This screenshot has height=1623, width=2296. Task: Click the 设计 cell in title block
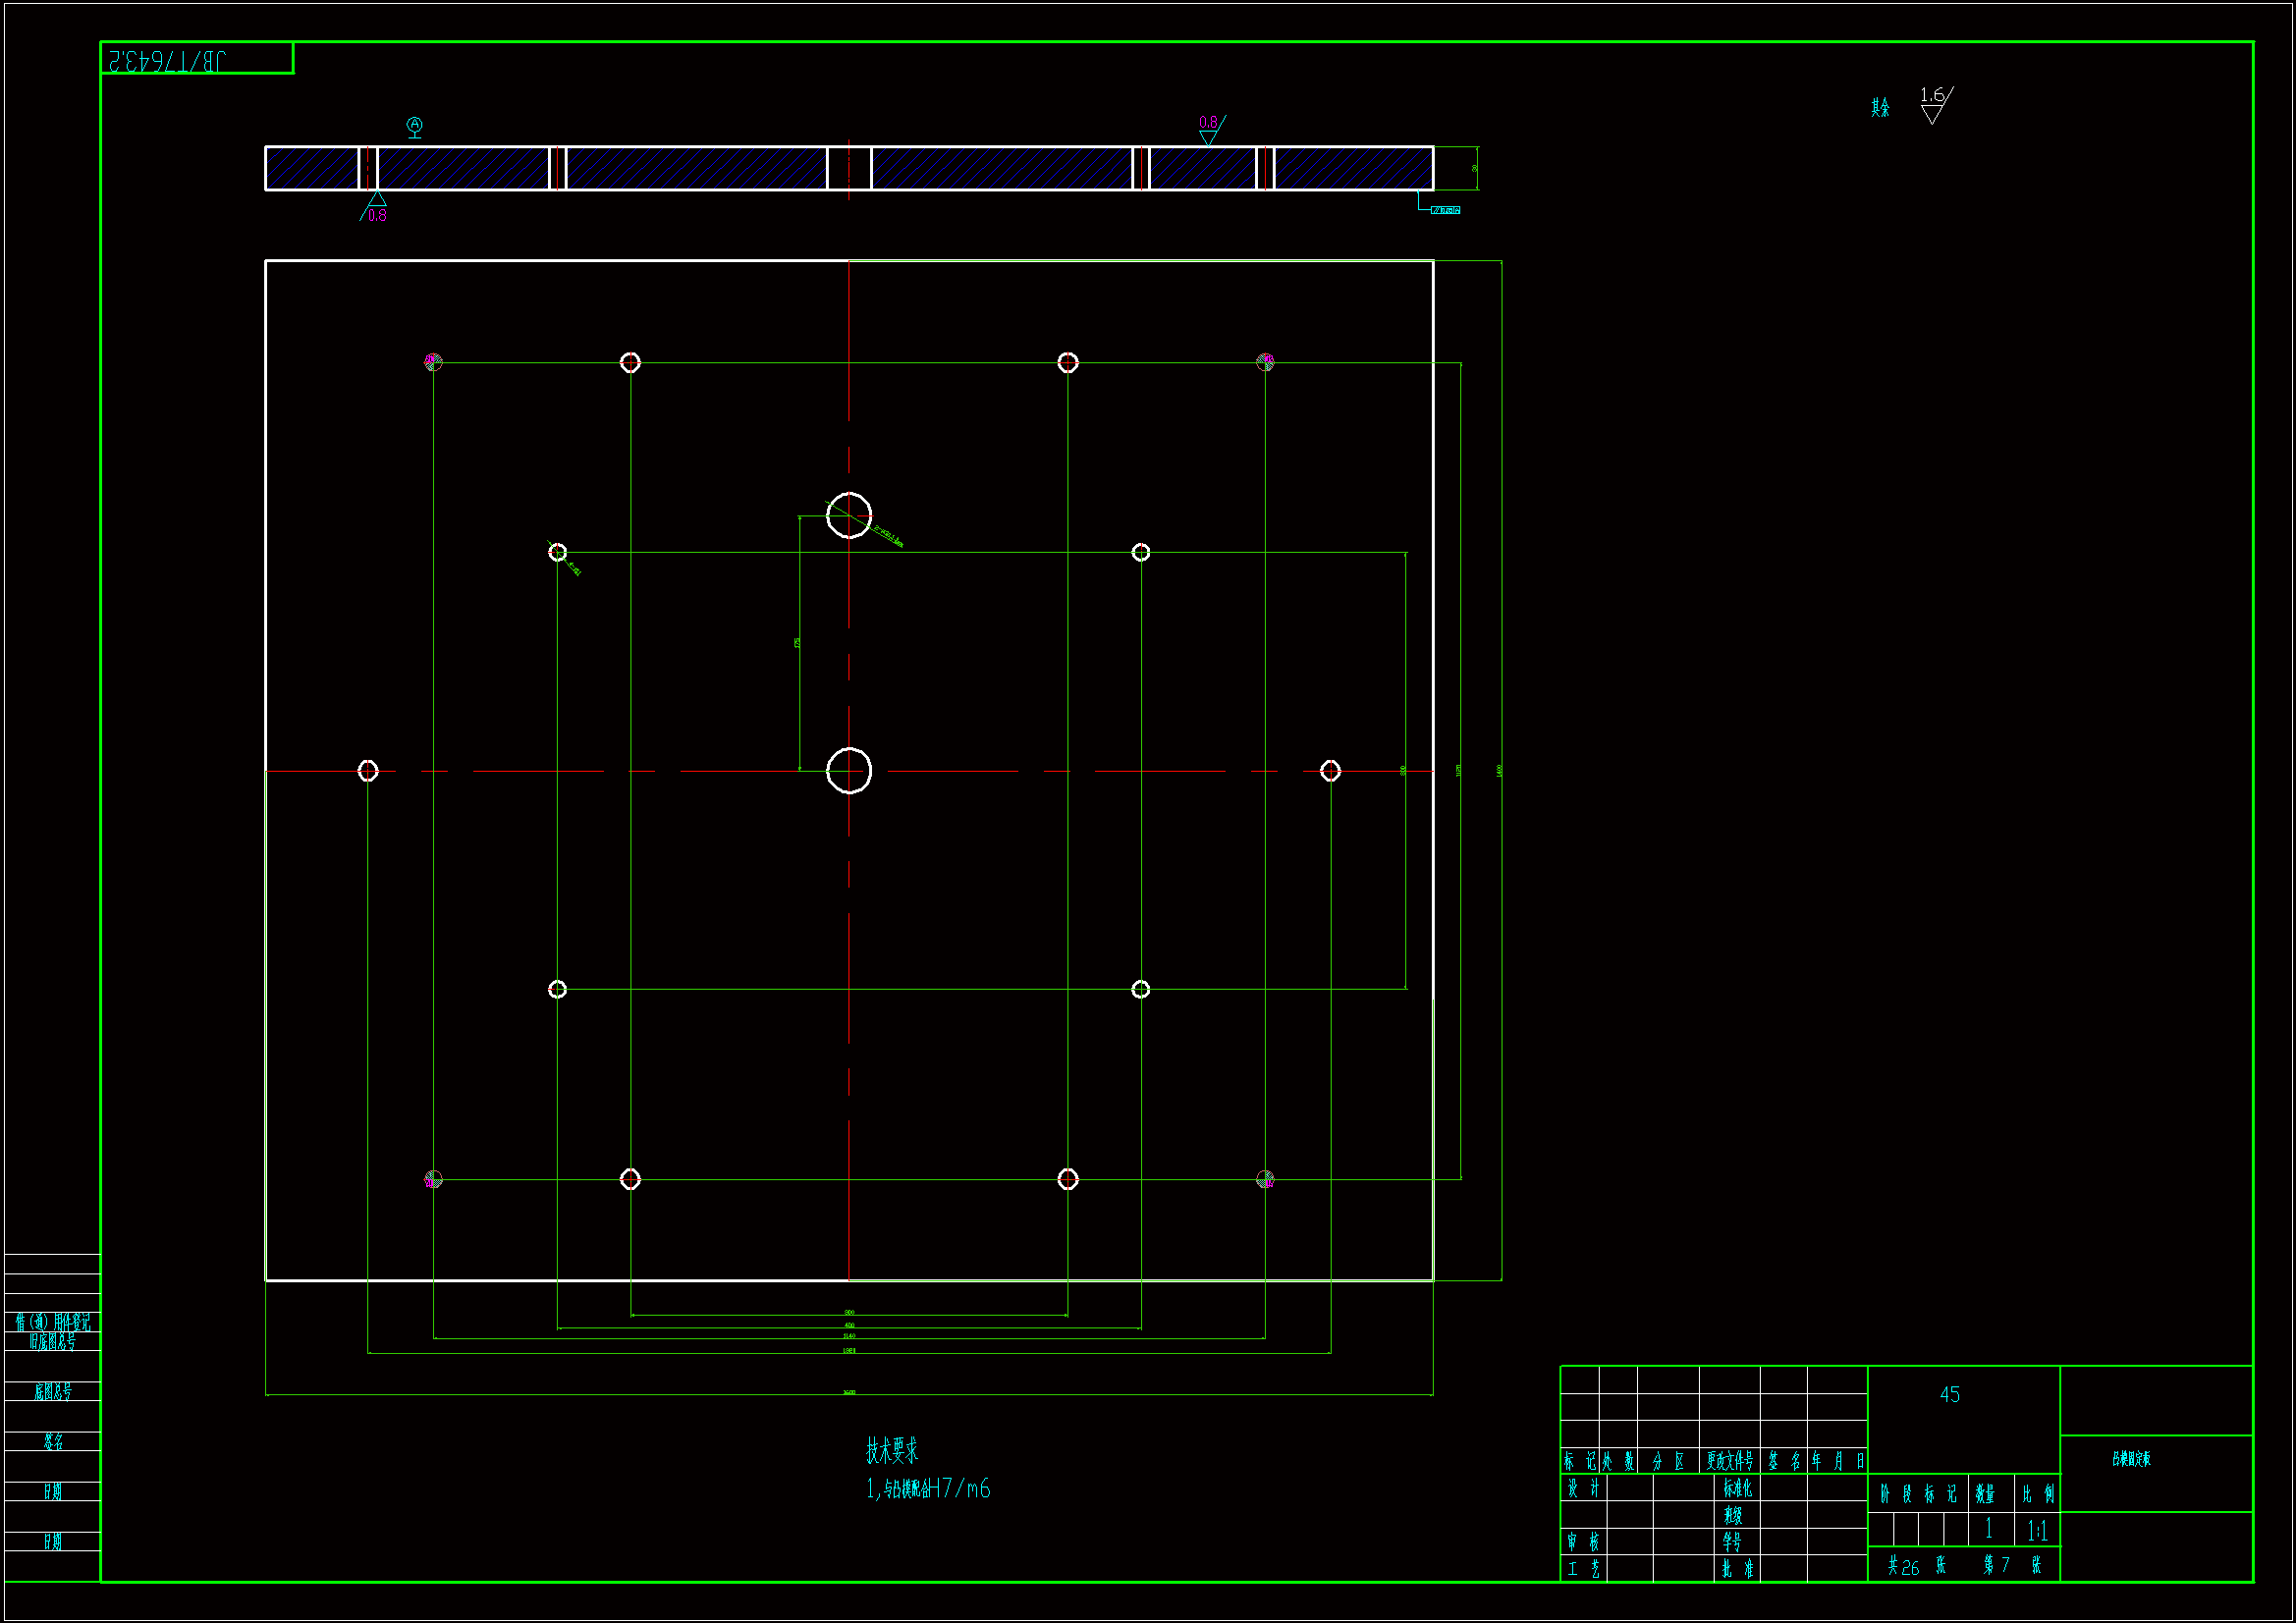[1582, 1488]
